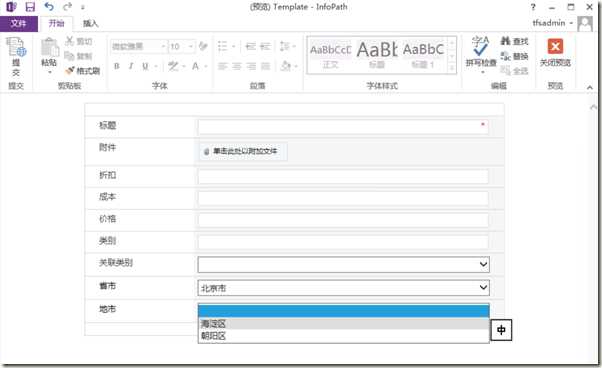
Task: Open the tfsadmin account dropdown
Action: point(552,23)
